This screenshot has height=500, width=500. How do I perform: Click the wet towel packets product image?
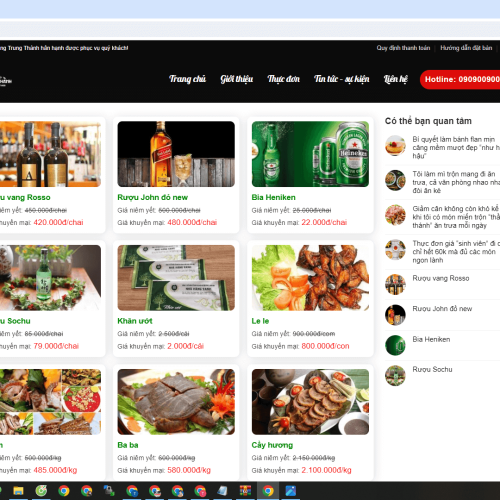click(176, 278)
